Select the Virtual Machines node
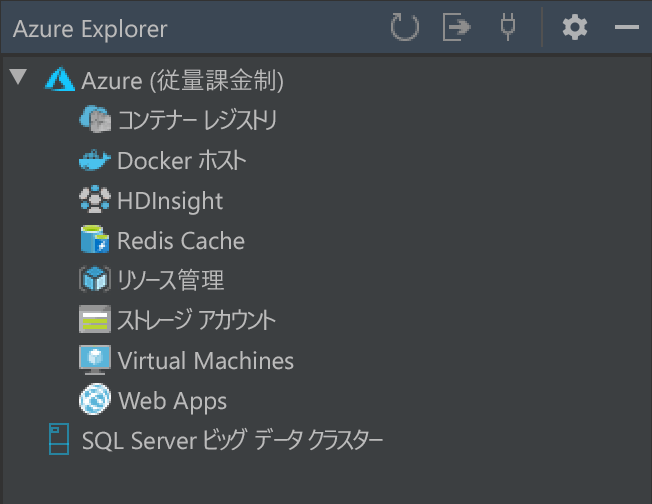This screenshot has width=652, height=504. (206, 361)
